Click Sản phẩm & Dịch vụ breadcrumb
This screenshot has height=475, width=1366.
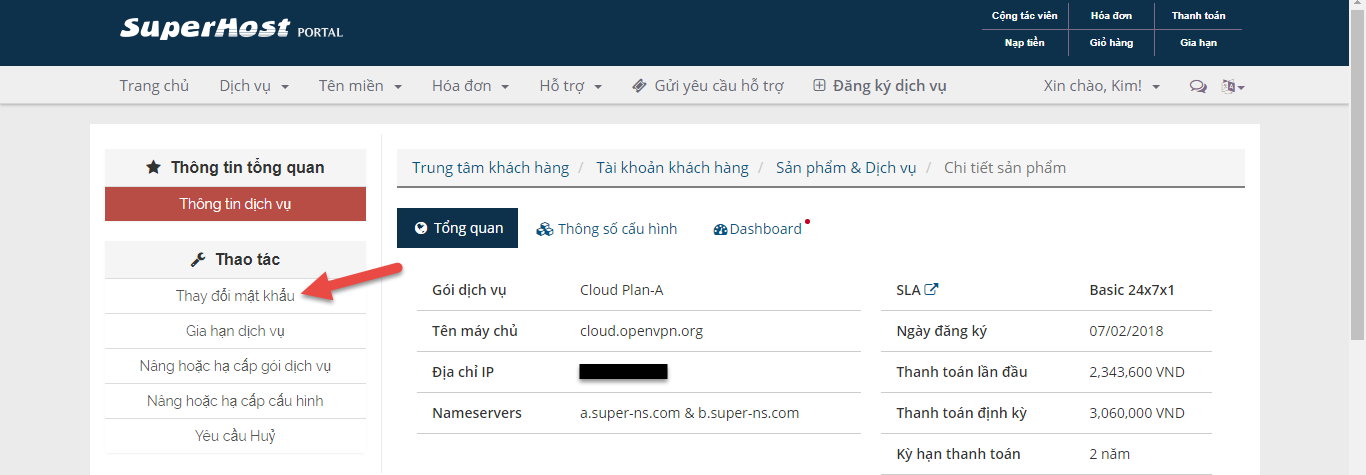click(x=845, y=167)
